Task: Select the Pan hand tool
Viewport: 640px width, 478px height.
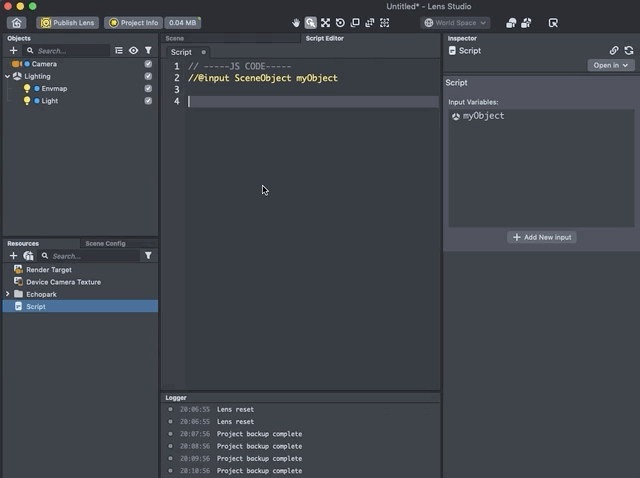Action: [x=296, y=22]
